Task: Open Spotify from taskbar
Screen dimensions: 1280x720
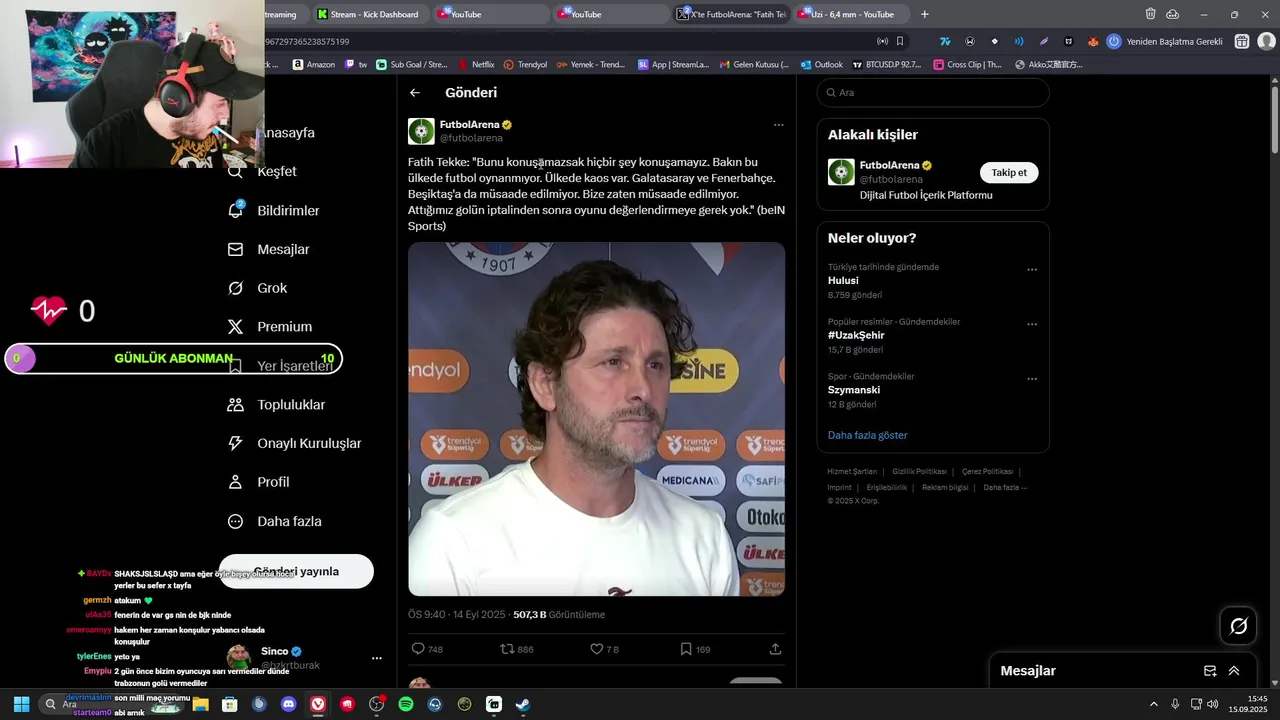Action: [x=406, y=704]
